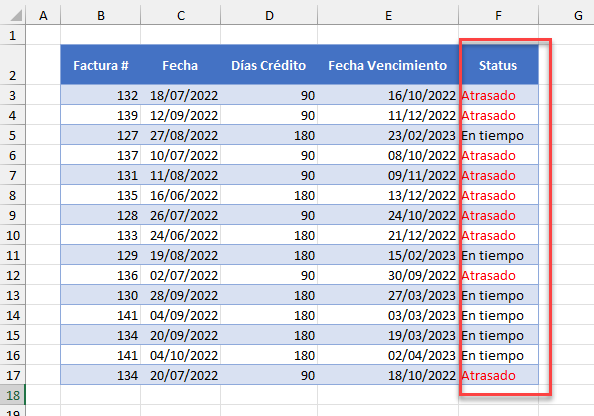Viewport: 594px width, 416px height.
Task: Select date cell 04/10/2022
Action: (181, 355)
